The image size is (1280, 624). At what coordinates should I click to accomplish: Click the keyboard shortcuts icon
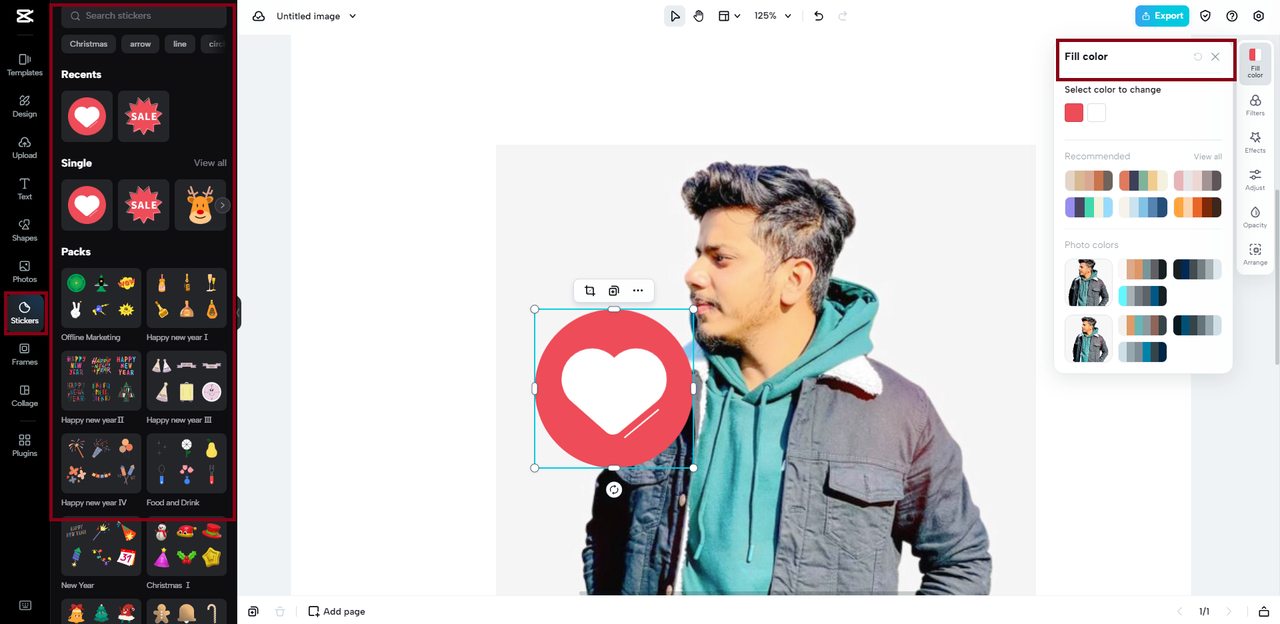point(24,605)
